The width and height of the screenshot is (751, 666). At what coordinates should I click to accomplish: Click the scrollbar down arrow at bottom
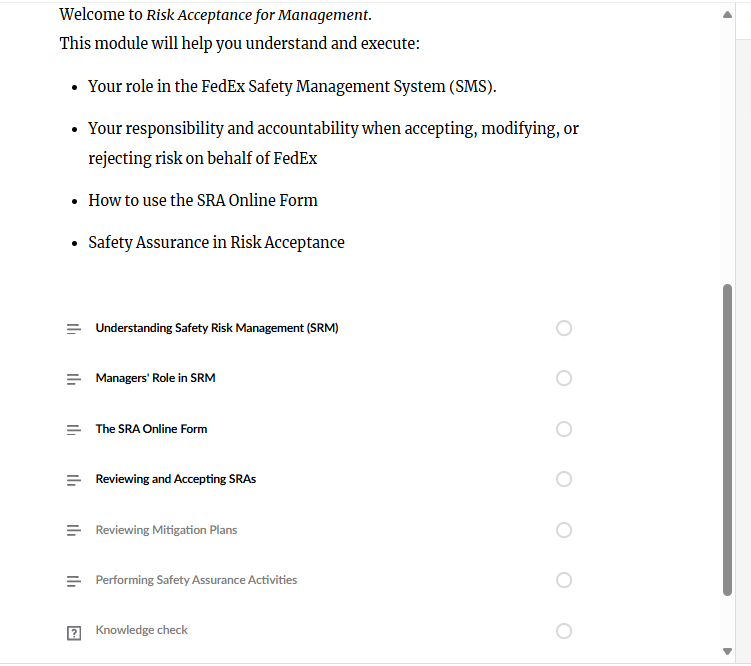[x=727, y=652]
